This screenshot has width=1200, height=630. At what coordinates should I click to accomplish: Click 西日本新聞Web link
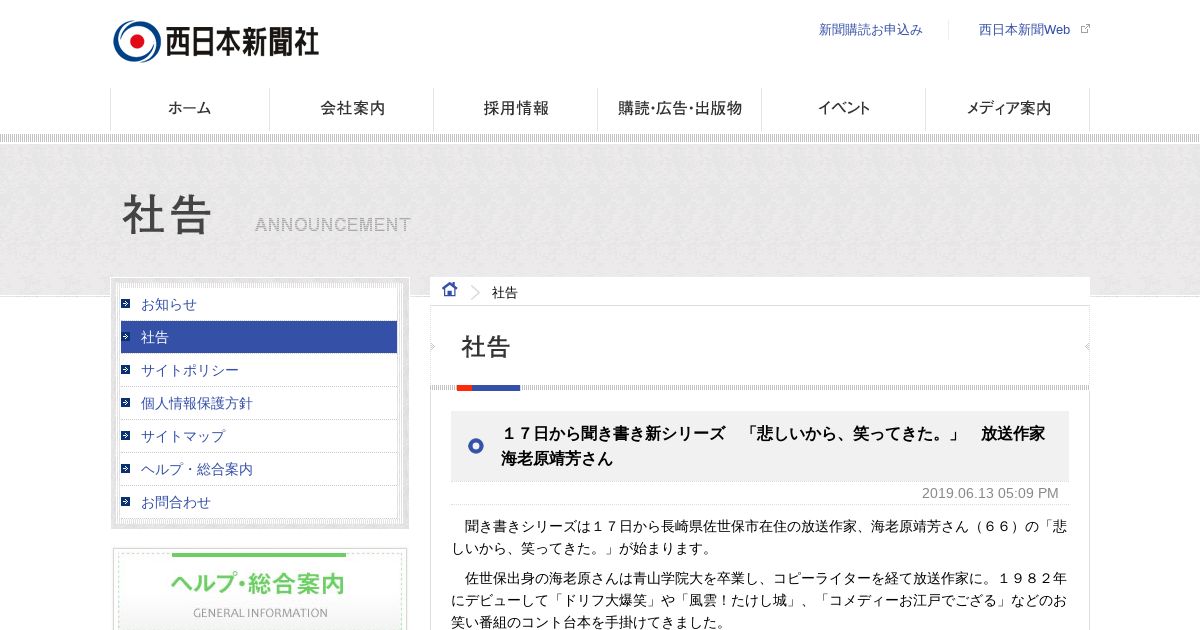click(1024, 30)
